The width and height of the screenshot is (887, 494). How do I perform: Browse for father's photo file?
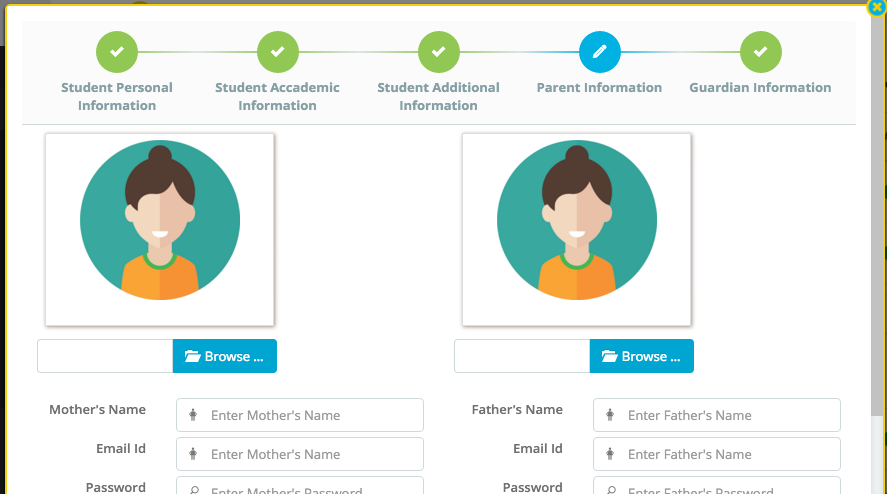641,356
